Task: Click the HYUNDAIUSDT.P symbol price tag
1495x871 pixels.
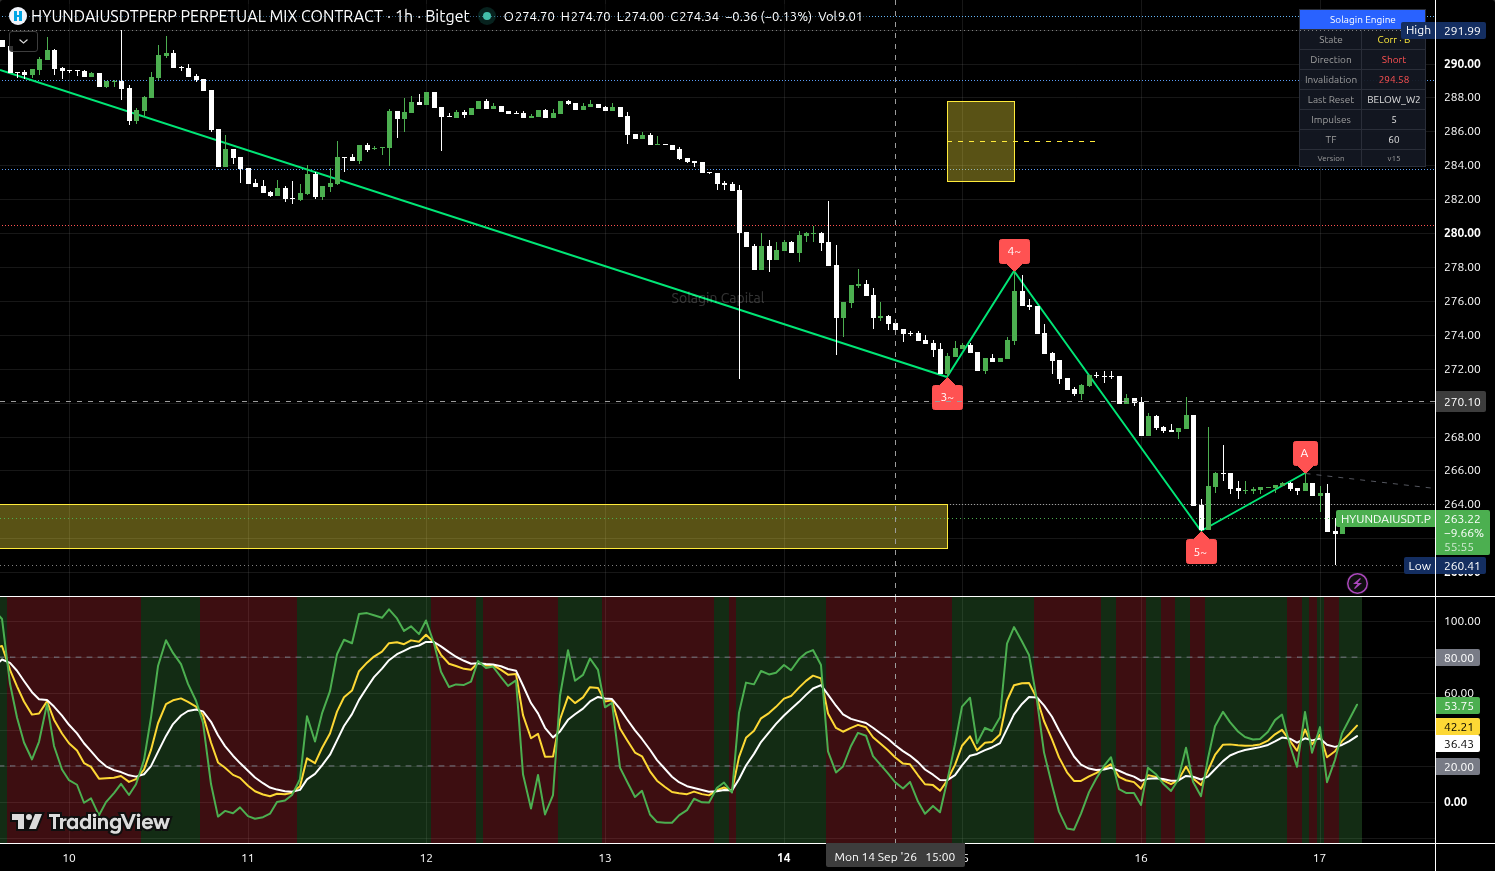Action: pyautogui.click(x=1385, y=519)
